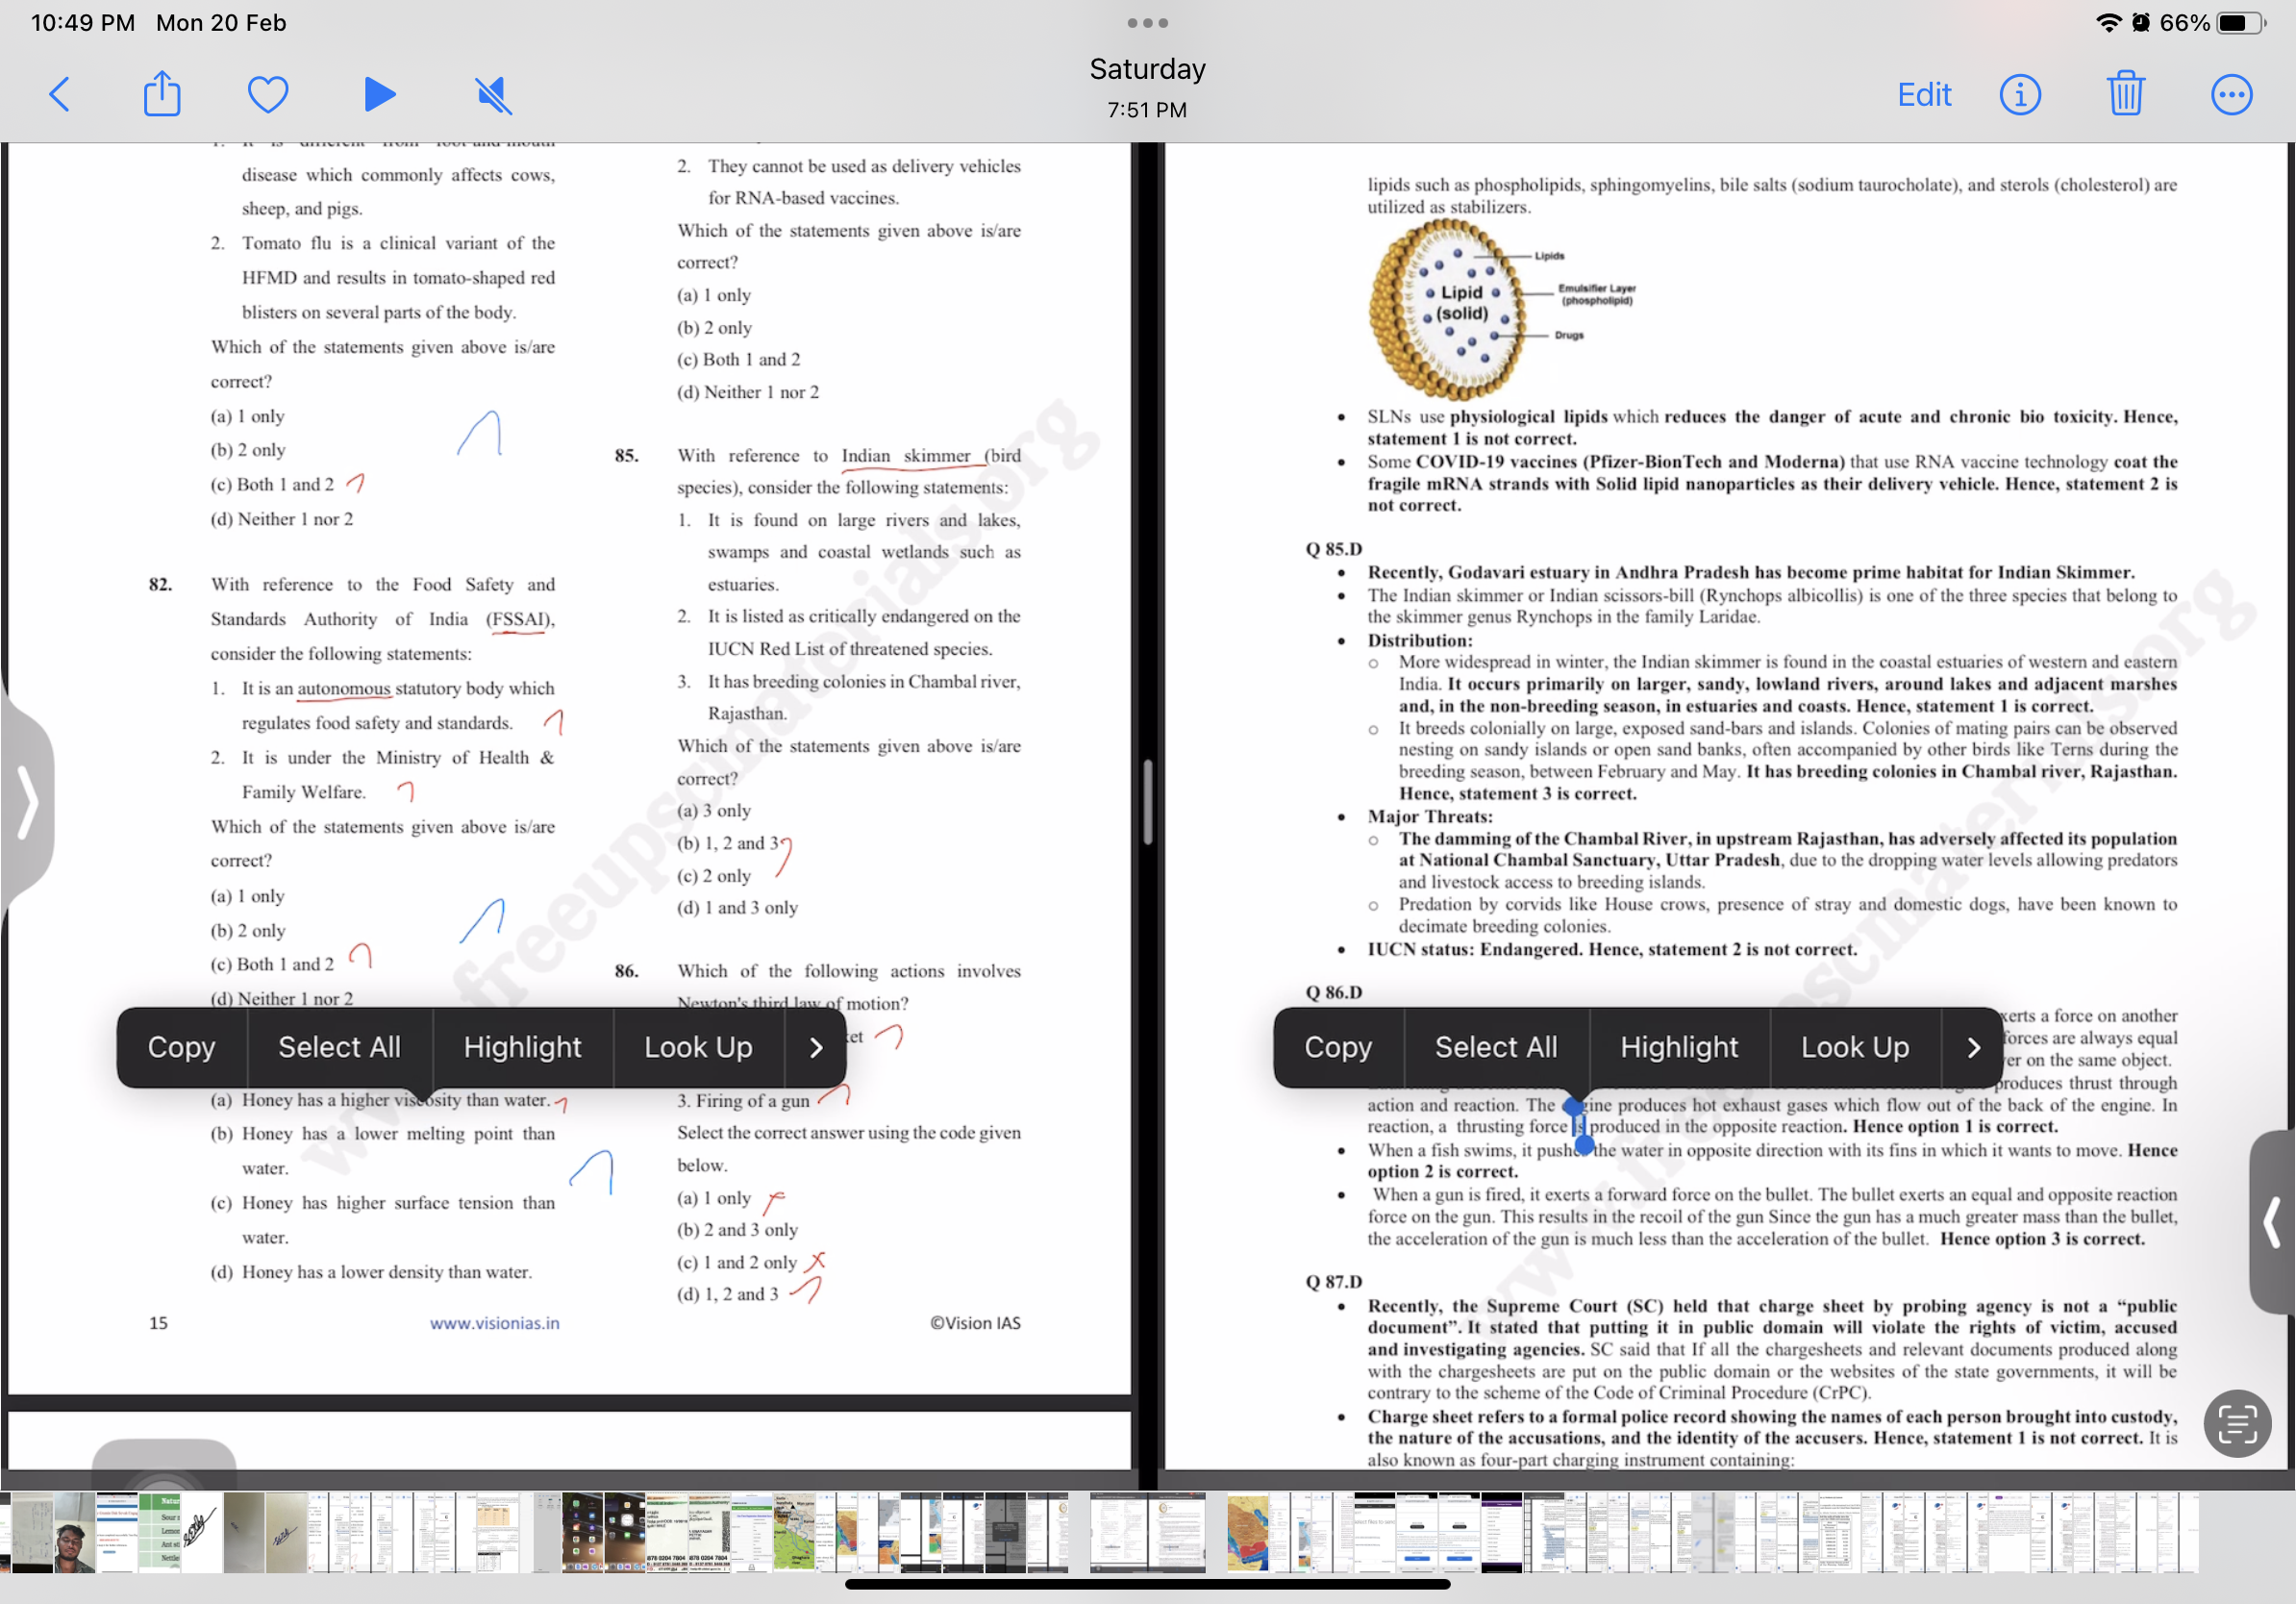The height and width of the screenshot is (1604, 2296).
Task: Tap Select All in left text menu
Action: click(x=339, y=1047)
